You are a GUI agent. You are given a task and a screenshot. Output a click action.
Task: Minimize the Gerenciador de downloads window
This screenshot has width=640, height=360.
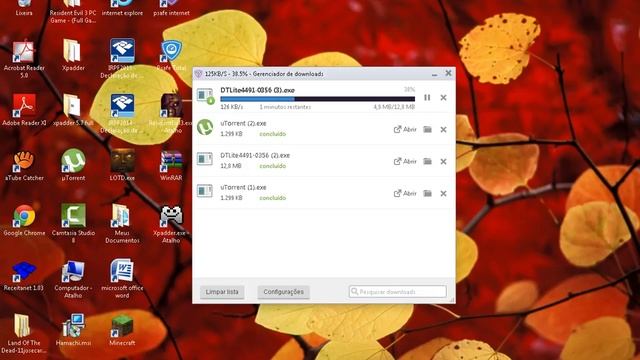(434, 74)
